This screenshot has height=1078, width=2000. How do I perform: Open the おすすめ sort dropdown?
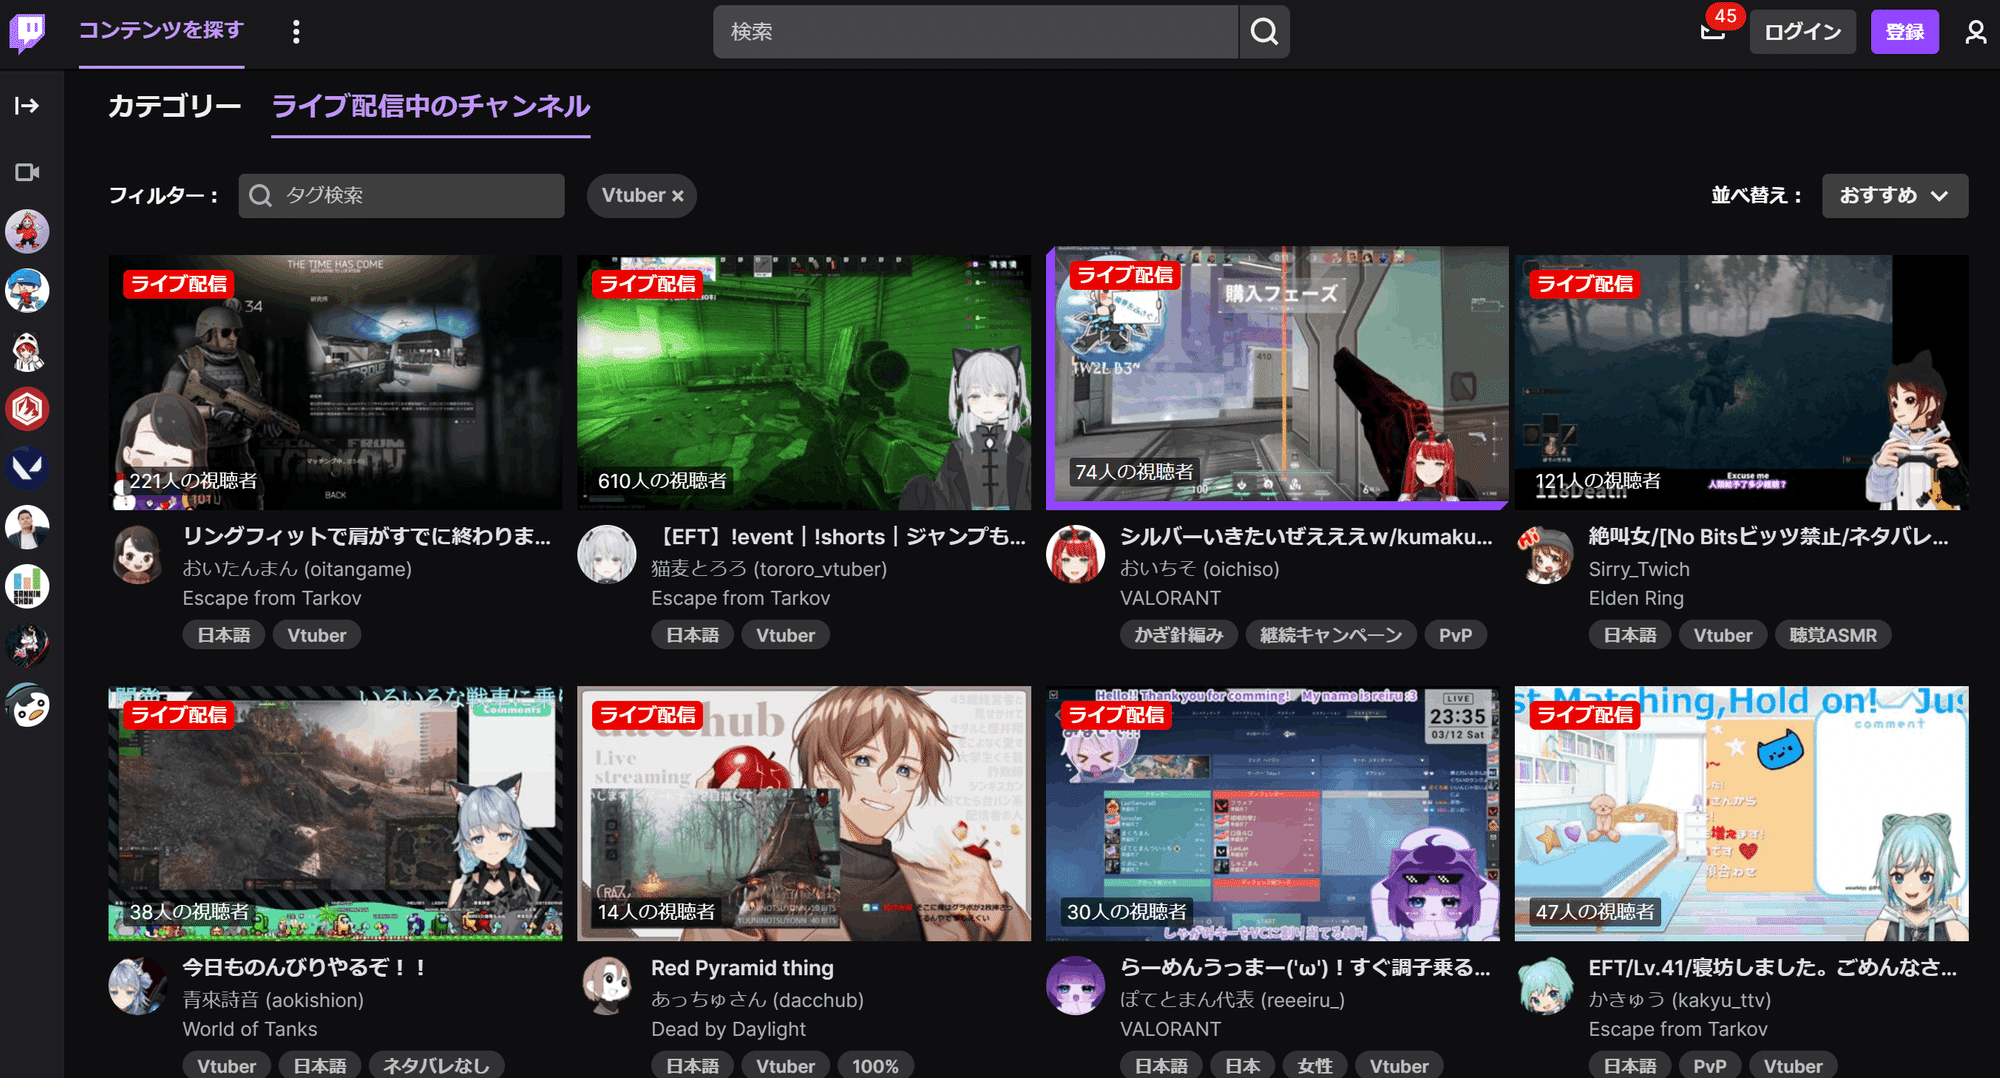[1894, 196]
